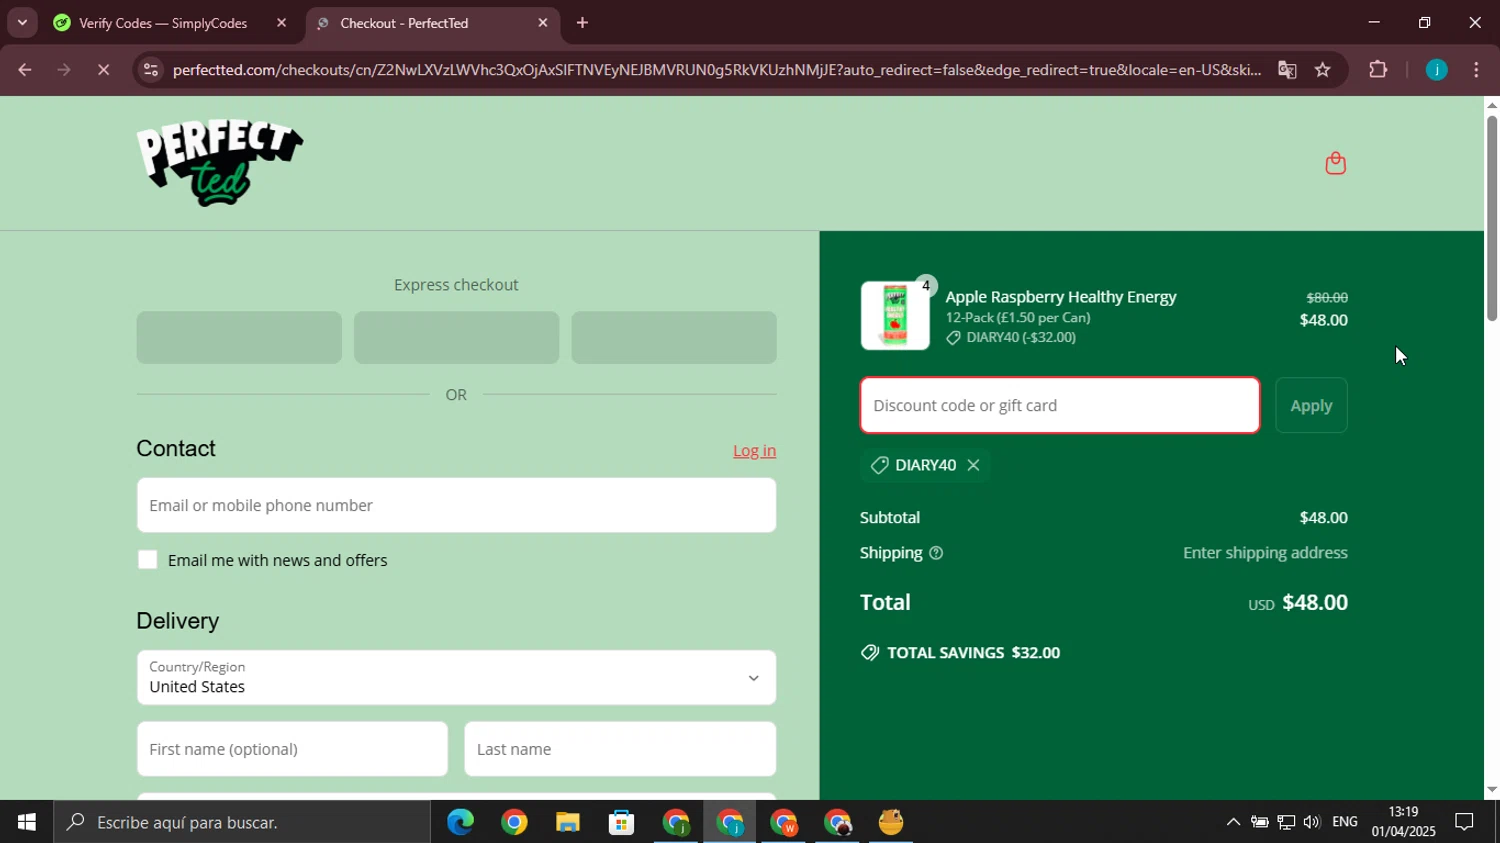Remove the DIARY40 discount code tag
Screen dimensions: 1500x843
(x=973, y=465)
